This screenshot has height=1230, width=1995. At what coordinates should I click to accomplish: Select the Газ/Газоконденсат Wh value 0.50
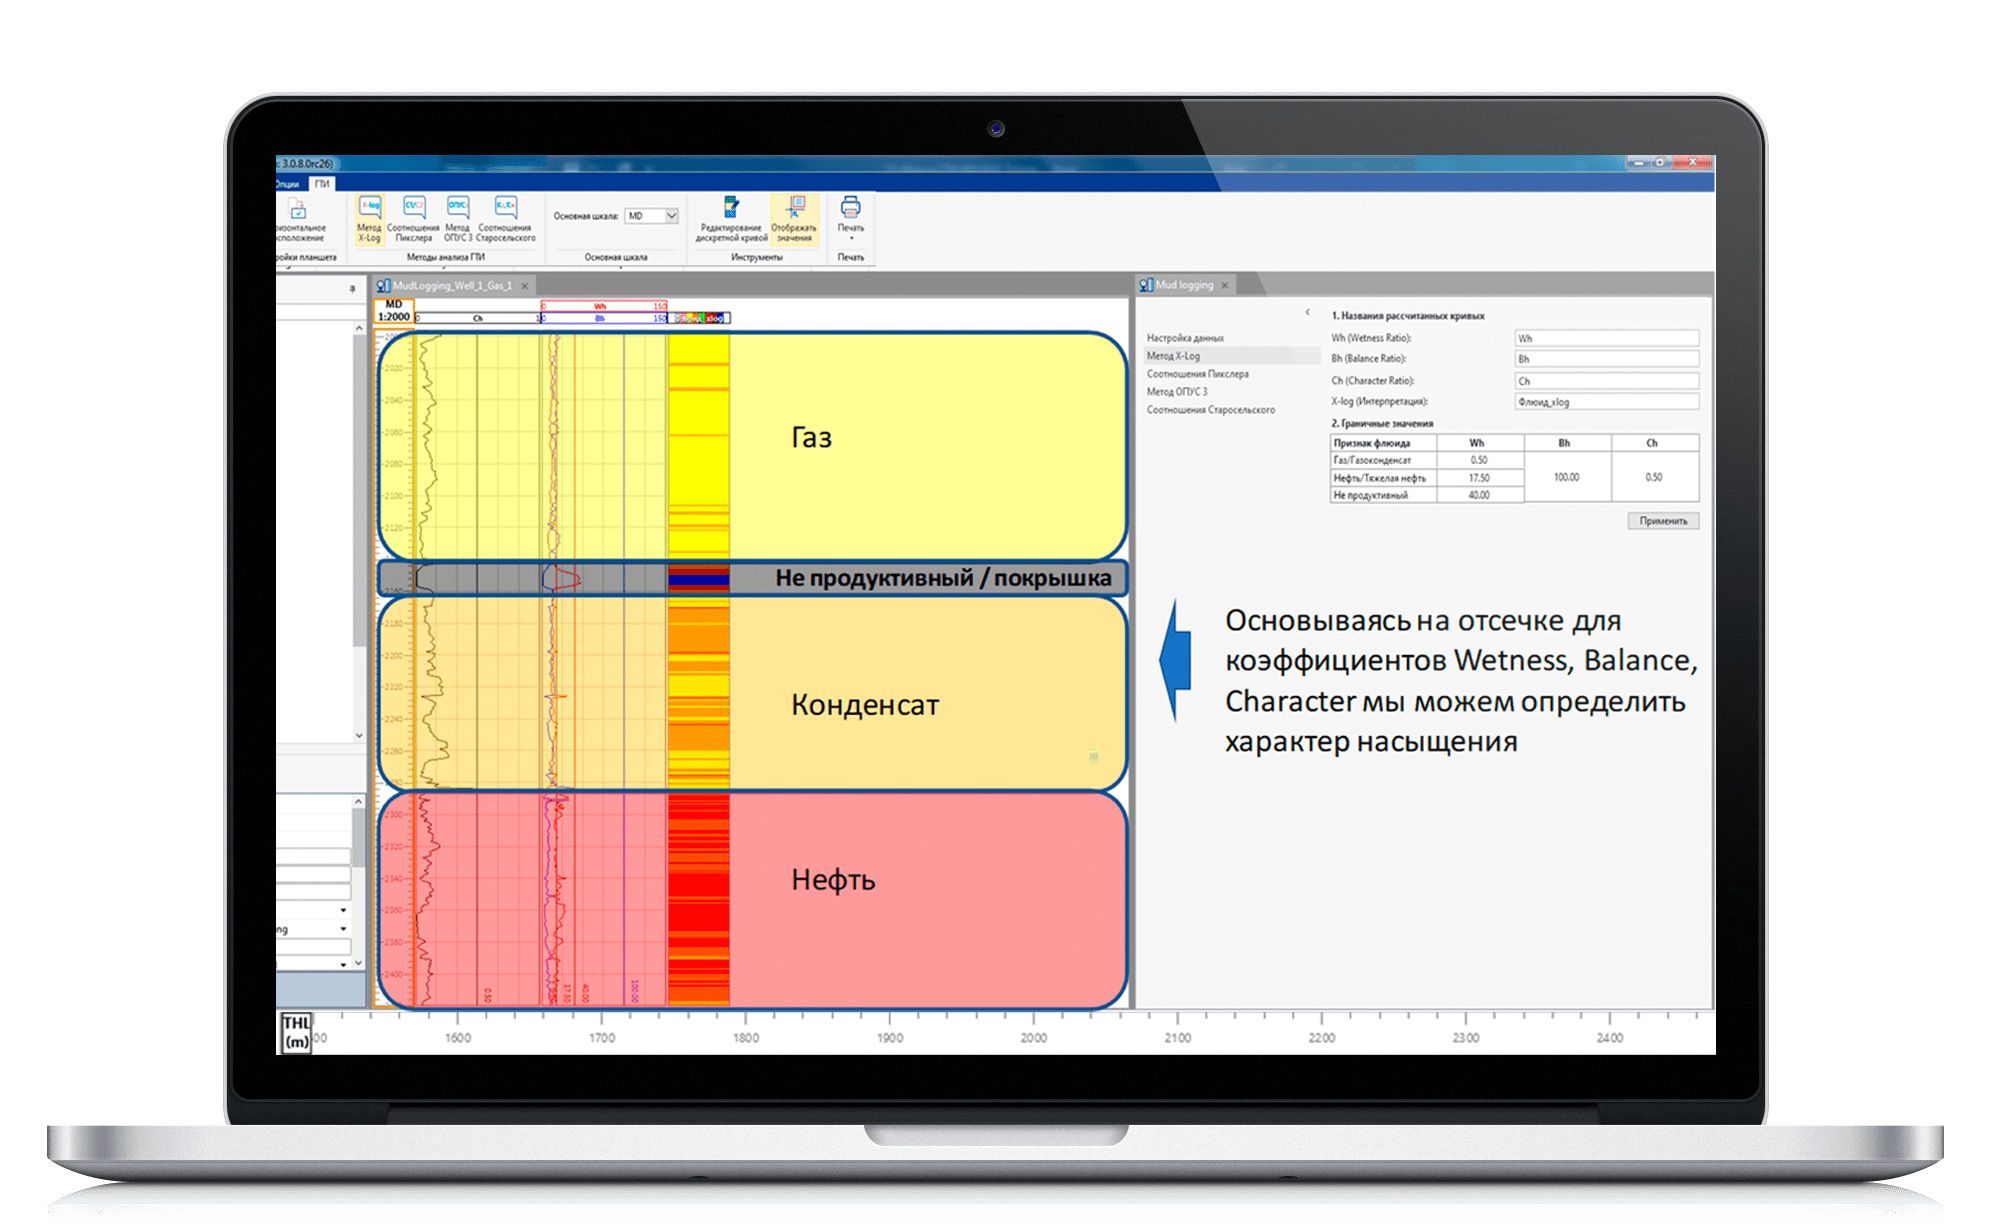pyautogui.click(x=1479, y=460)
